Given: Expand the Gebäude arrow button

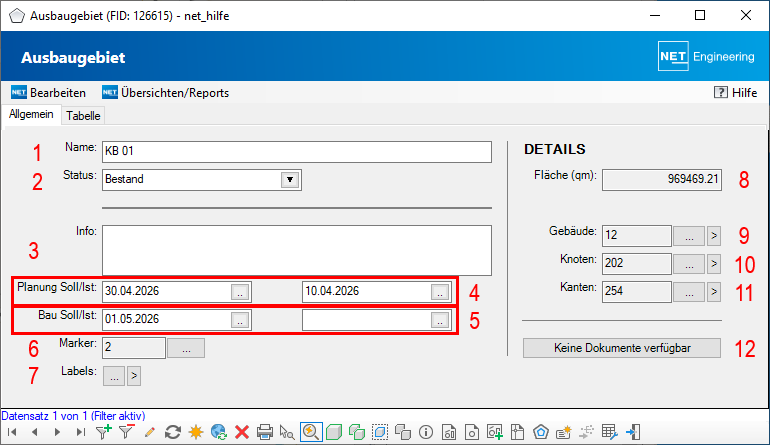Looking at the screenshot, I should coord(713,236).
